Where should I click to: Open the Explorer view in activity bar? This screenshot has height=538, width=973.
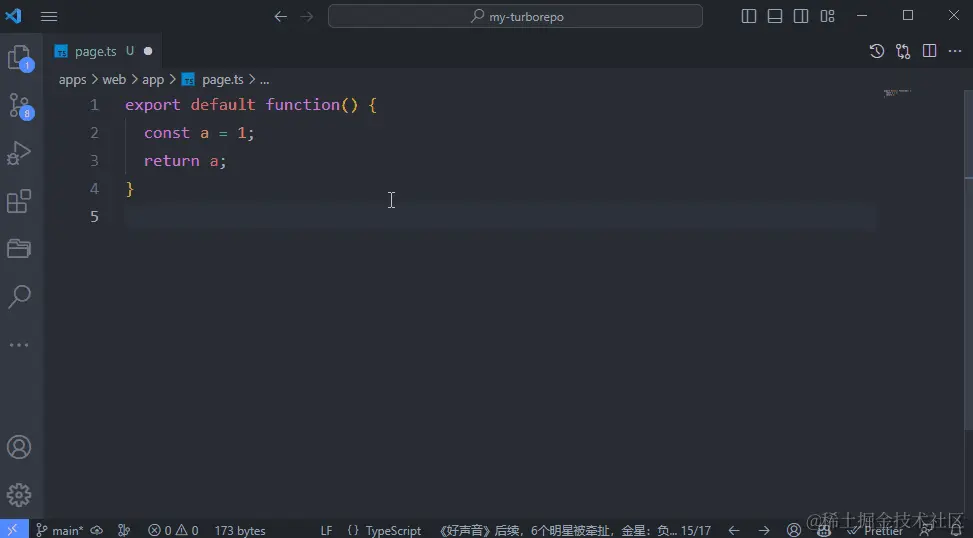click(x=19, y=58)
